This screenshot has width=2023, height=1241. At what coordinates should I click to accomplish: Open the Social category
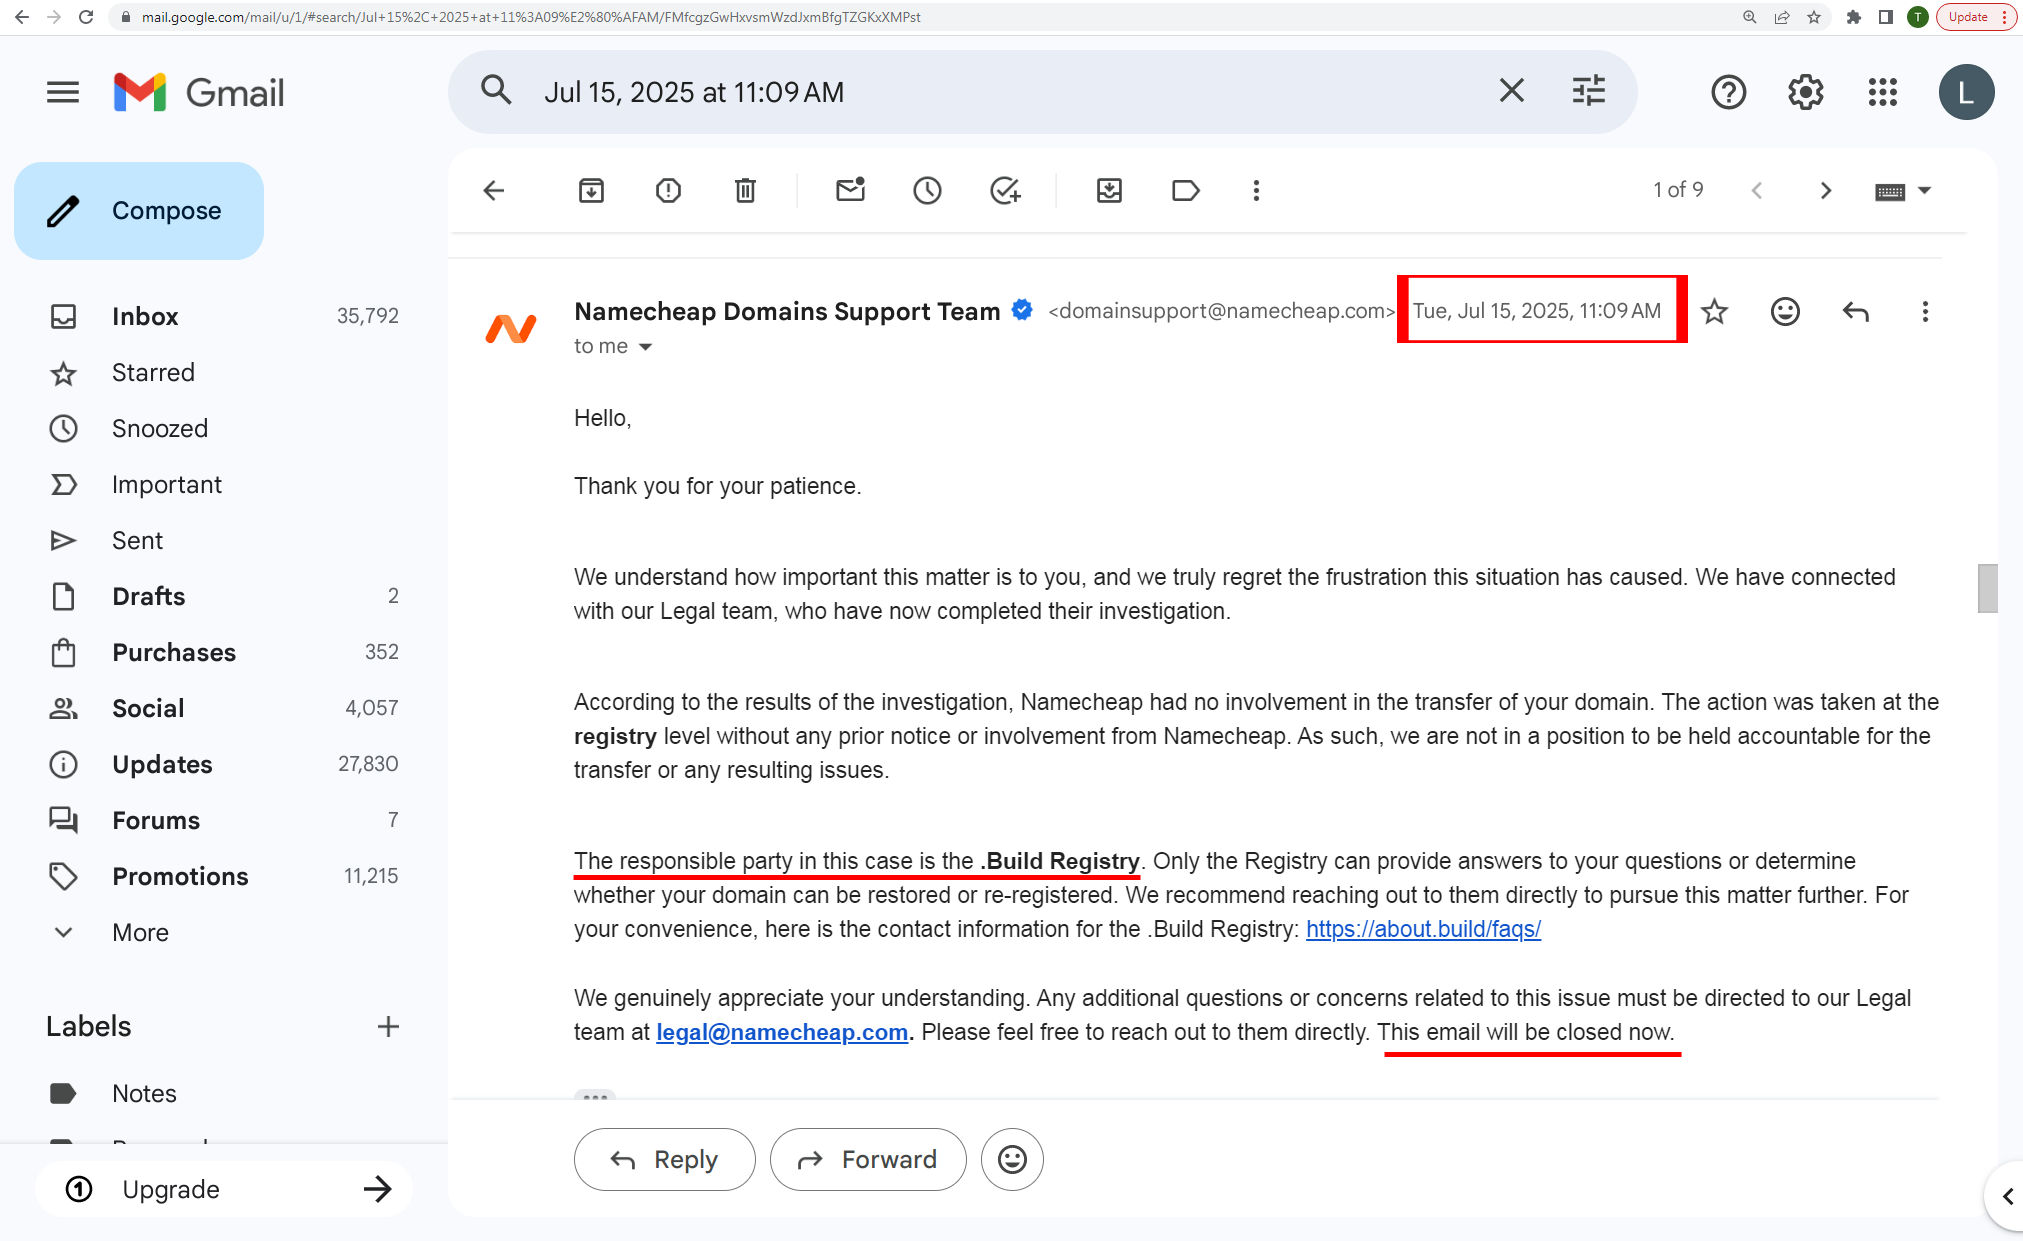click(x=224, y=709)
